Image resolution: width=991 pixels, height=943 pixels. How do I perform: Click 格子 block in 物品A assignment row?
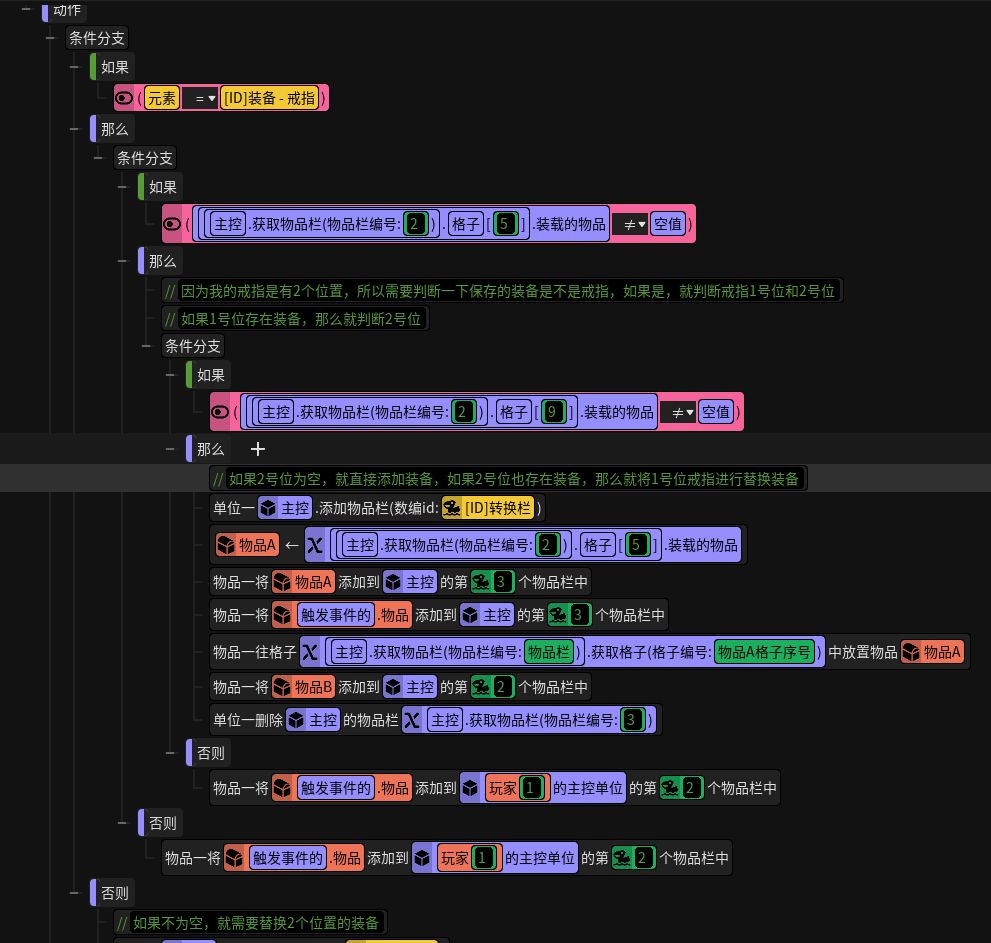[x=597, y=545]
